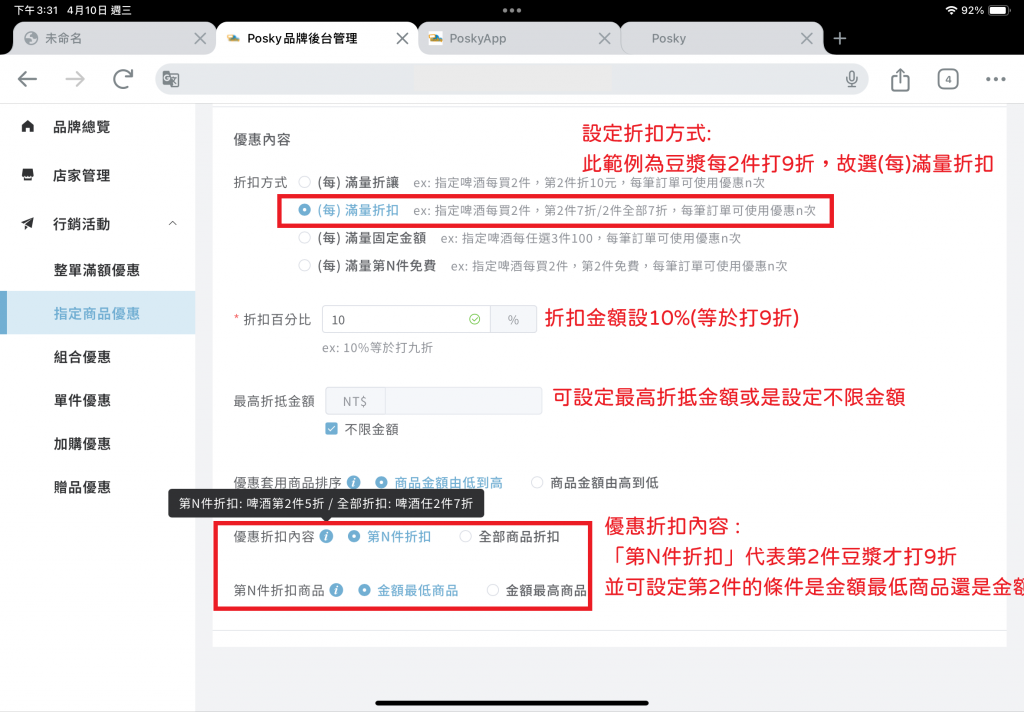Reload the page with the refresh icon

pos(123,79)
